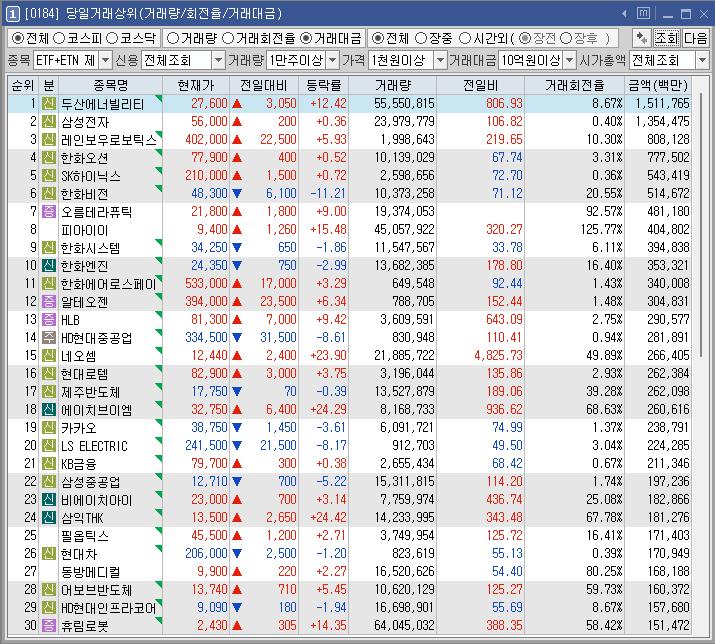This screenshot has height=644, width=715.
Task: Click the 신 badge beside 두산에너빌리티
Action: (x=49, y=104)
